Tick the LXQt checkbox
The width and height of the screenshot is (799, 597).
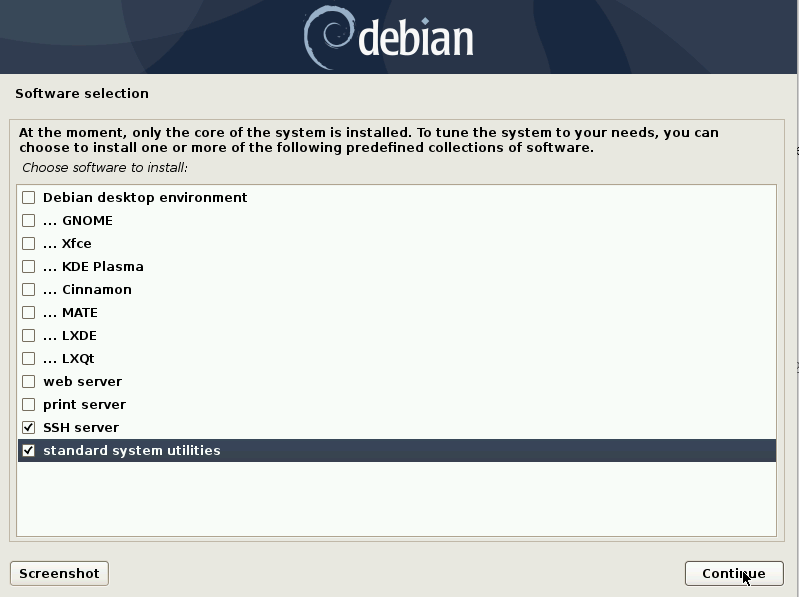point(29,359)
